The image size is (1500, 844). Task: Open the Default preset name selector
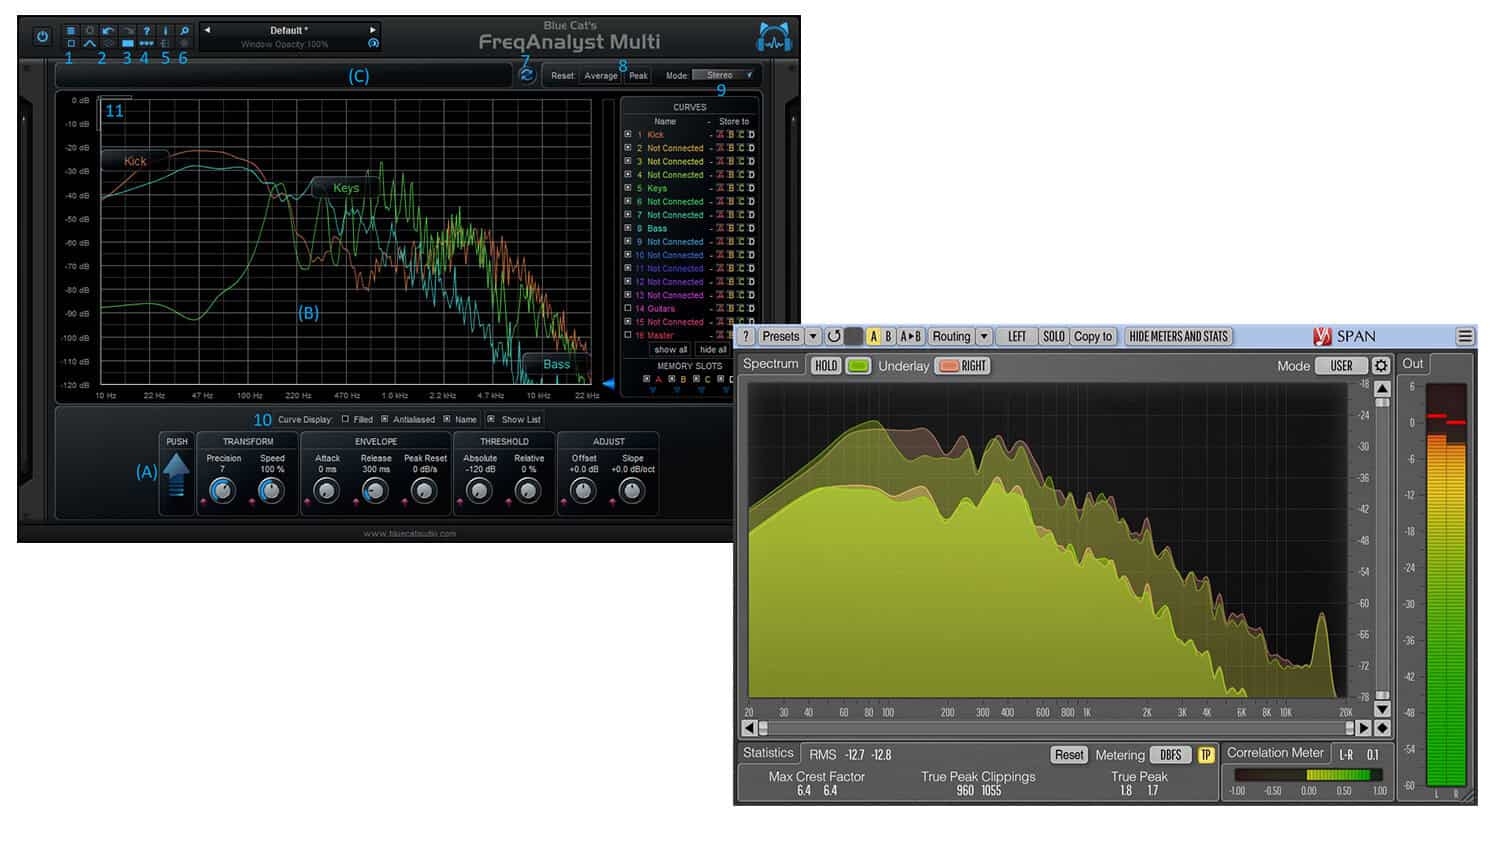point(289,30)
